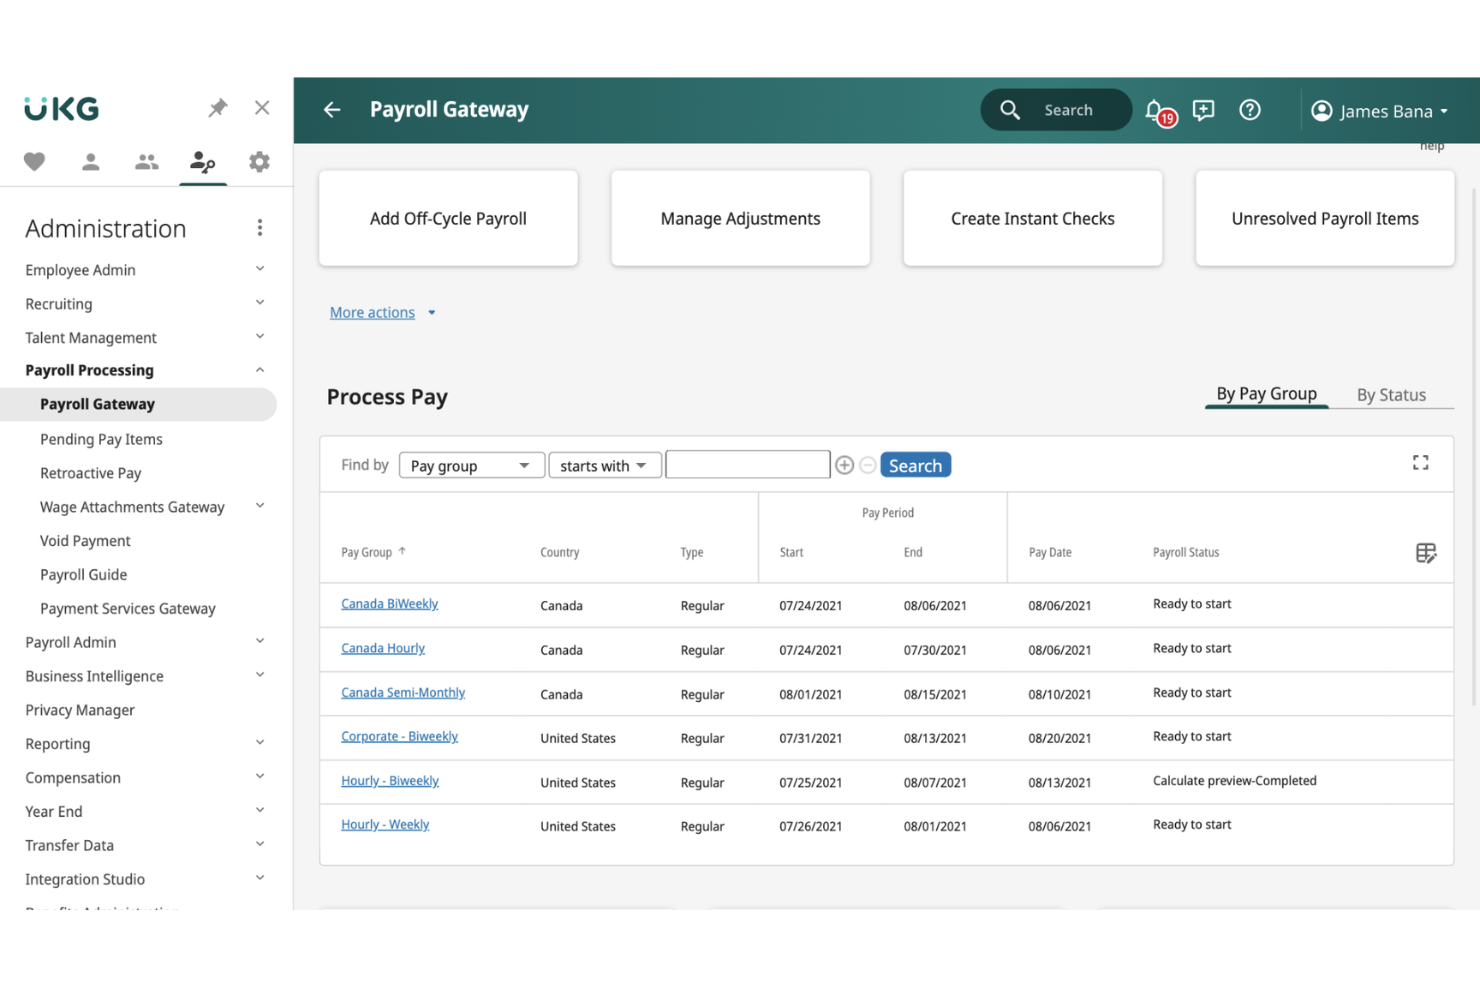Open the feedback chat icon
The height and width of the screenshot is (987, 1480).
coord(1203,110)
